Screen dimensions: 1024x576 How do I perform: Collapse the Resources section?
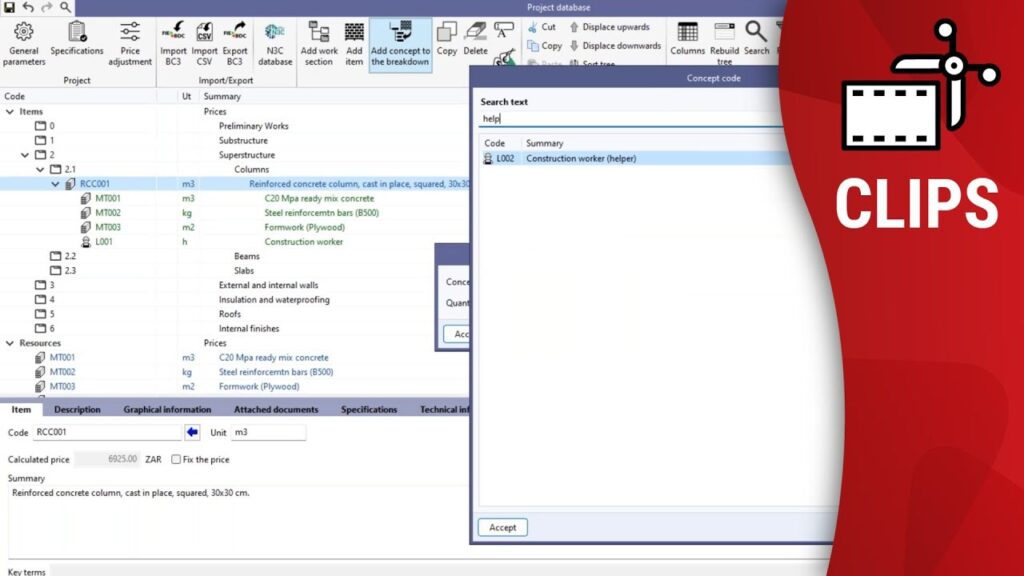pos(10,343)
